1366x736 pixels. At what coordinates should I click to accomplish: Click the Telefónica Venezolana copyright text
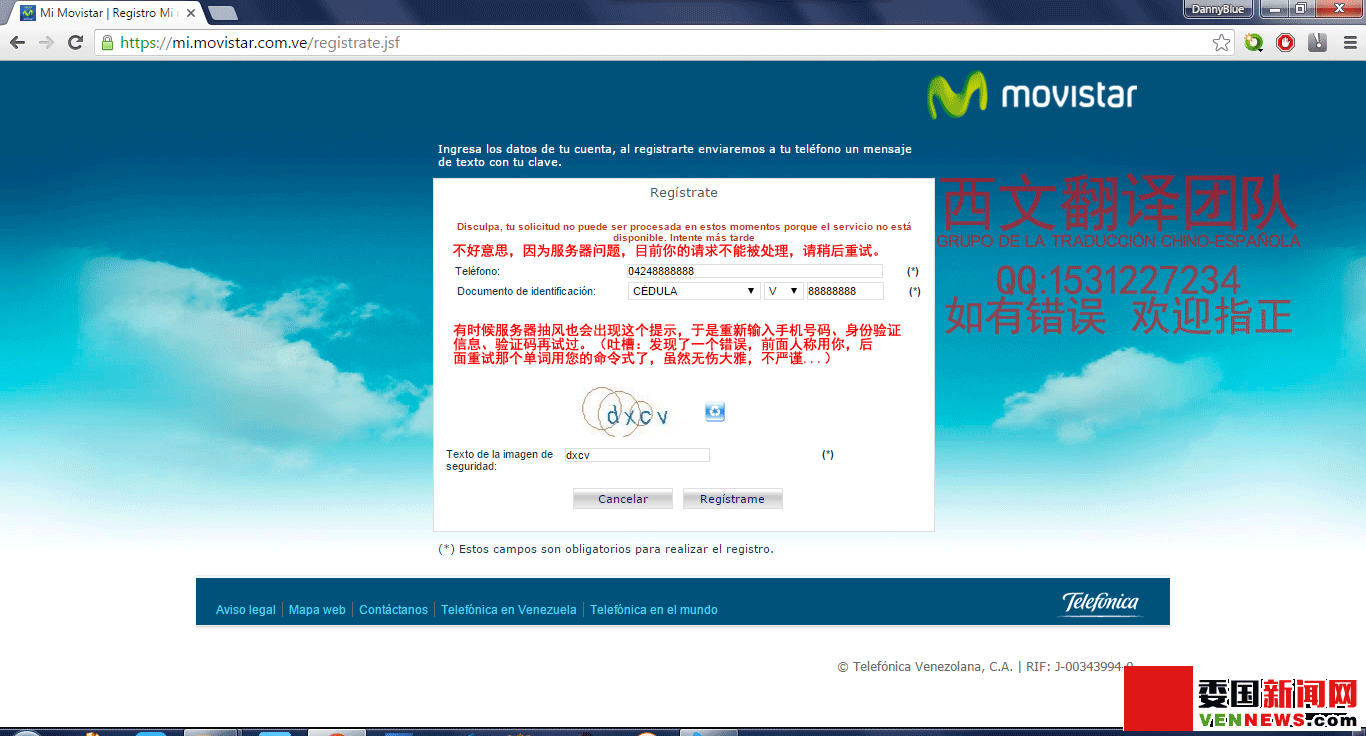[985, 667]
